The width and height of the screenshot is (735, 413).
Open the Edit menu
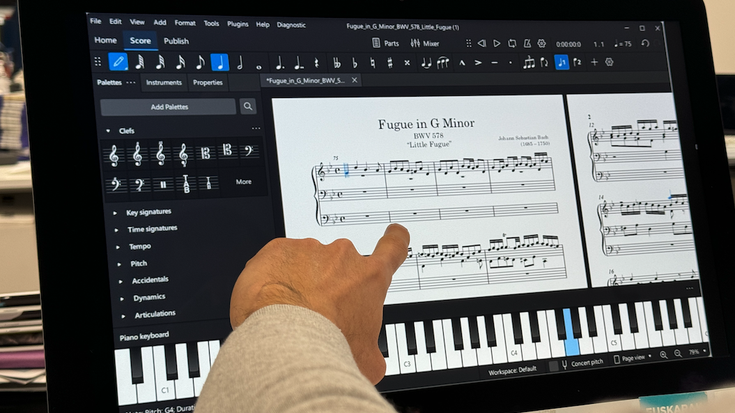click(115, 22)
